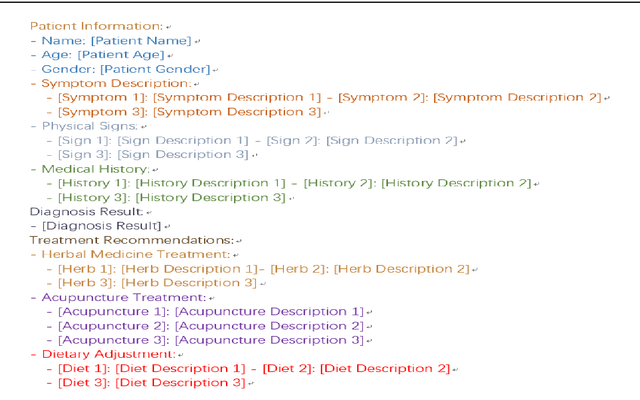Click the Patient Information heading
Image resolution: width=640 pixels, height=400 pixels.
96,26
